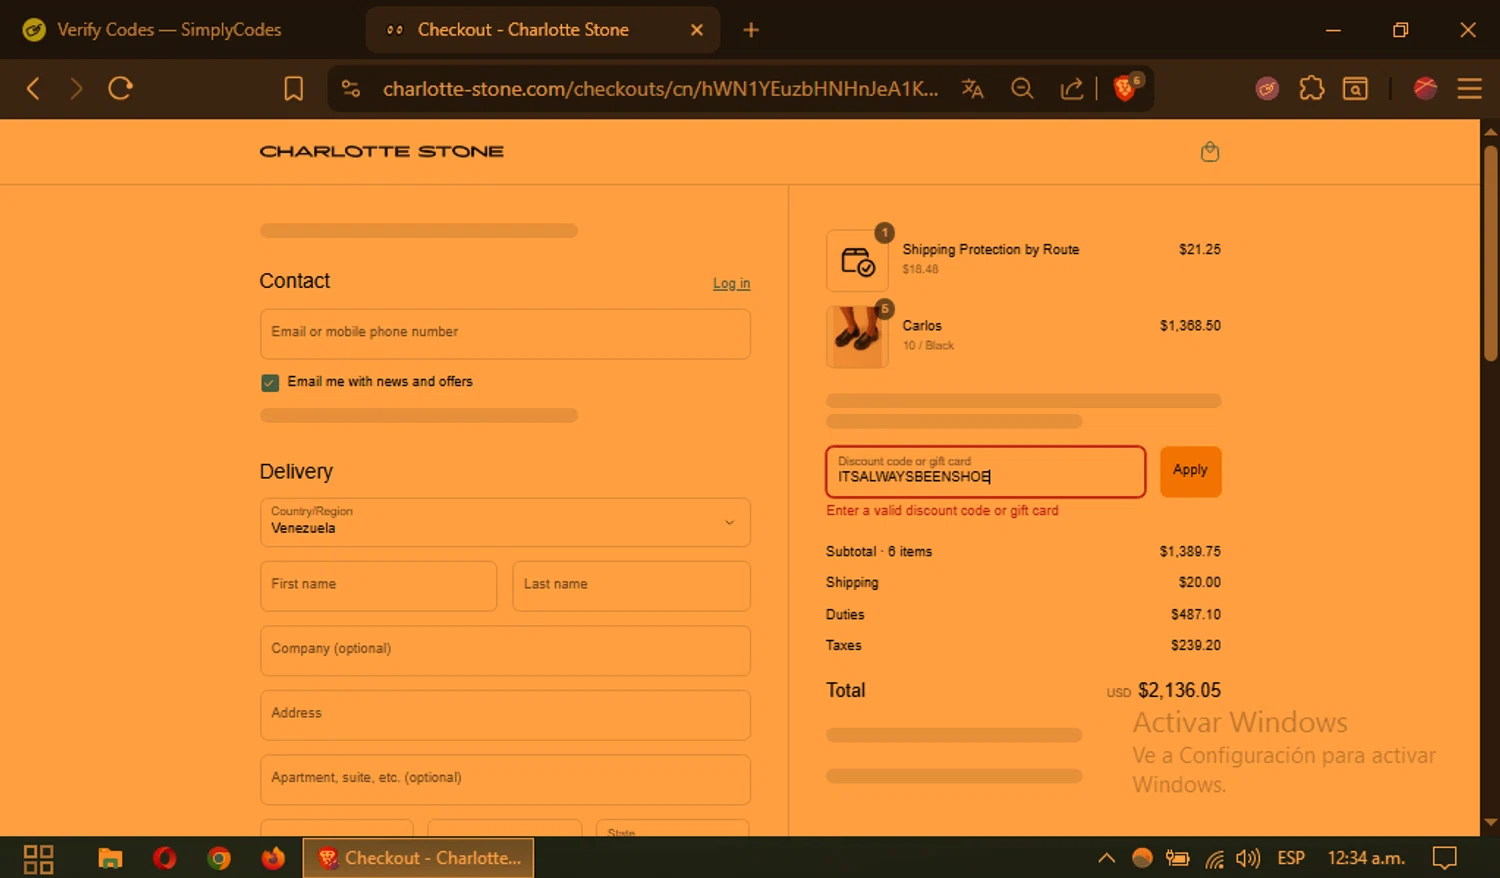Follow the Log in link
The image size is (1500, 878).
click(x=731, y=284)
